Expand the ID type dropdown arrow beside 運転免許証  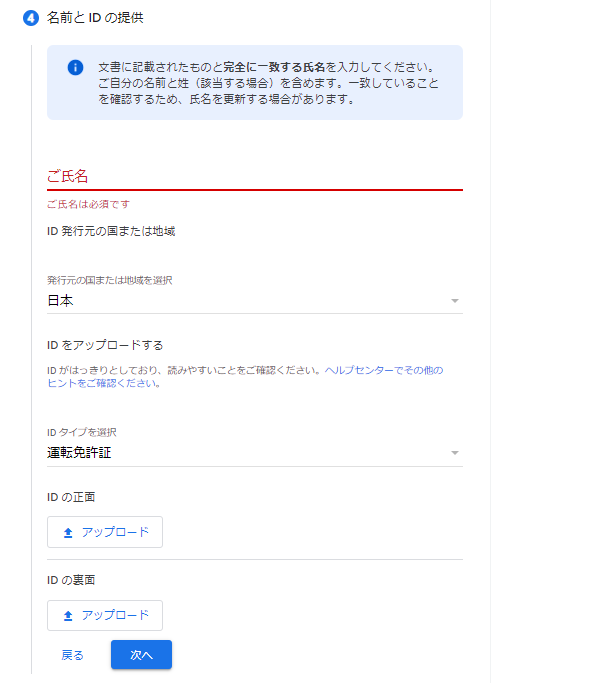(x=455, y=453)
